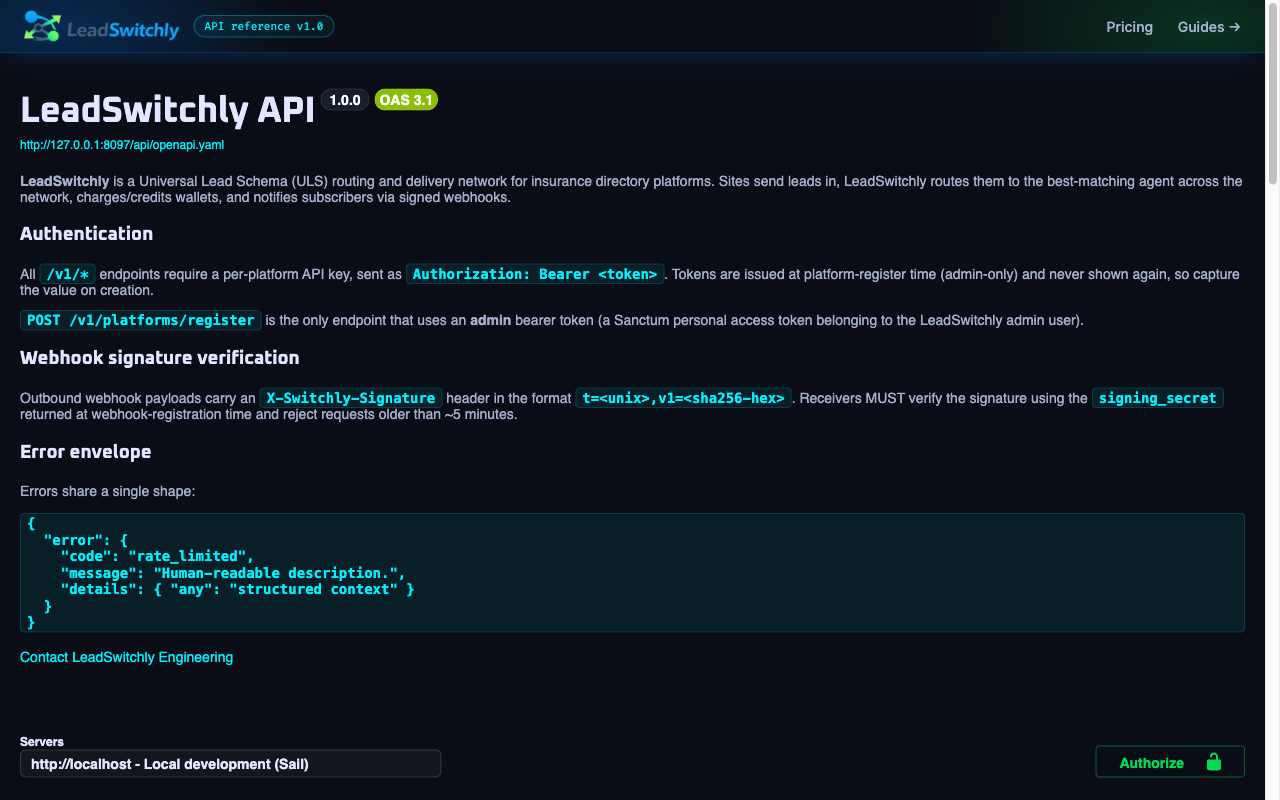Click the Authorization: Bearer <token> code
The width and height of the screenshot is (1280, 800).
click(x=535, y=274)
